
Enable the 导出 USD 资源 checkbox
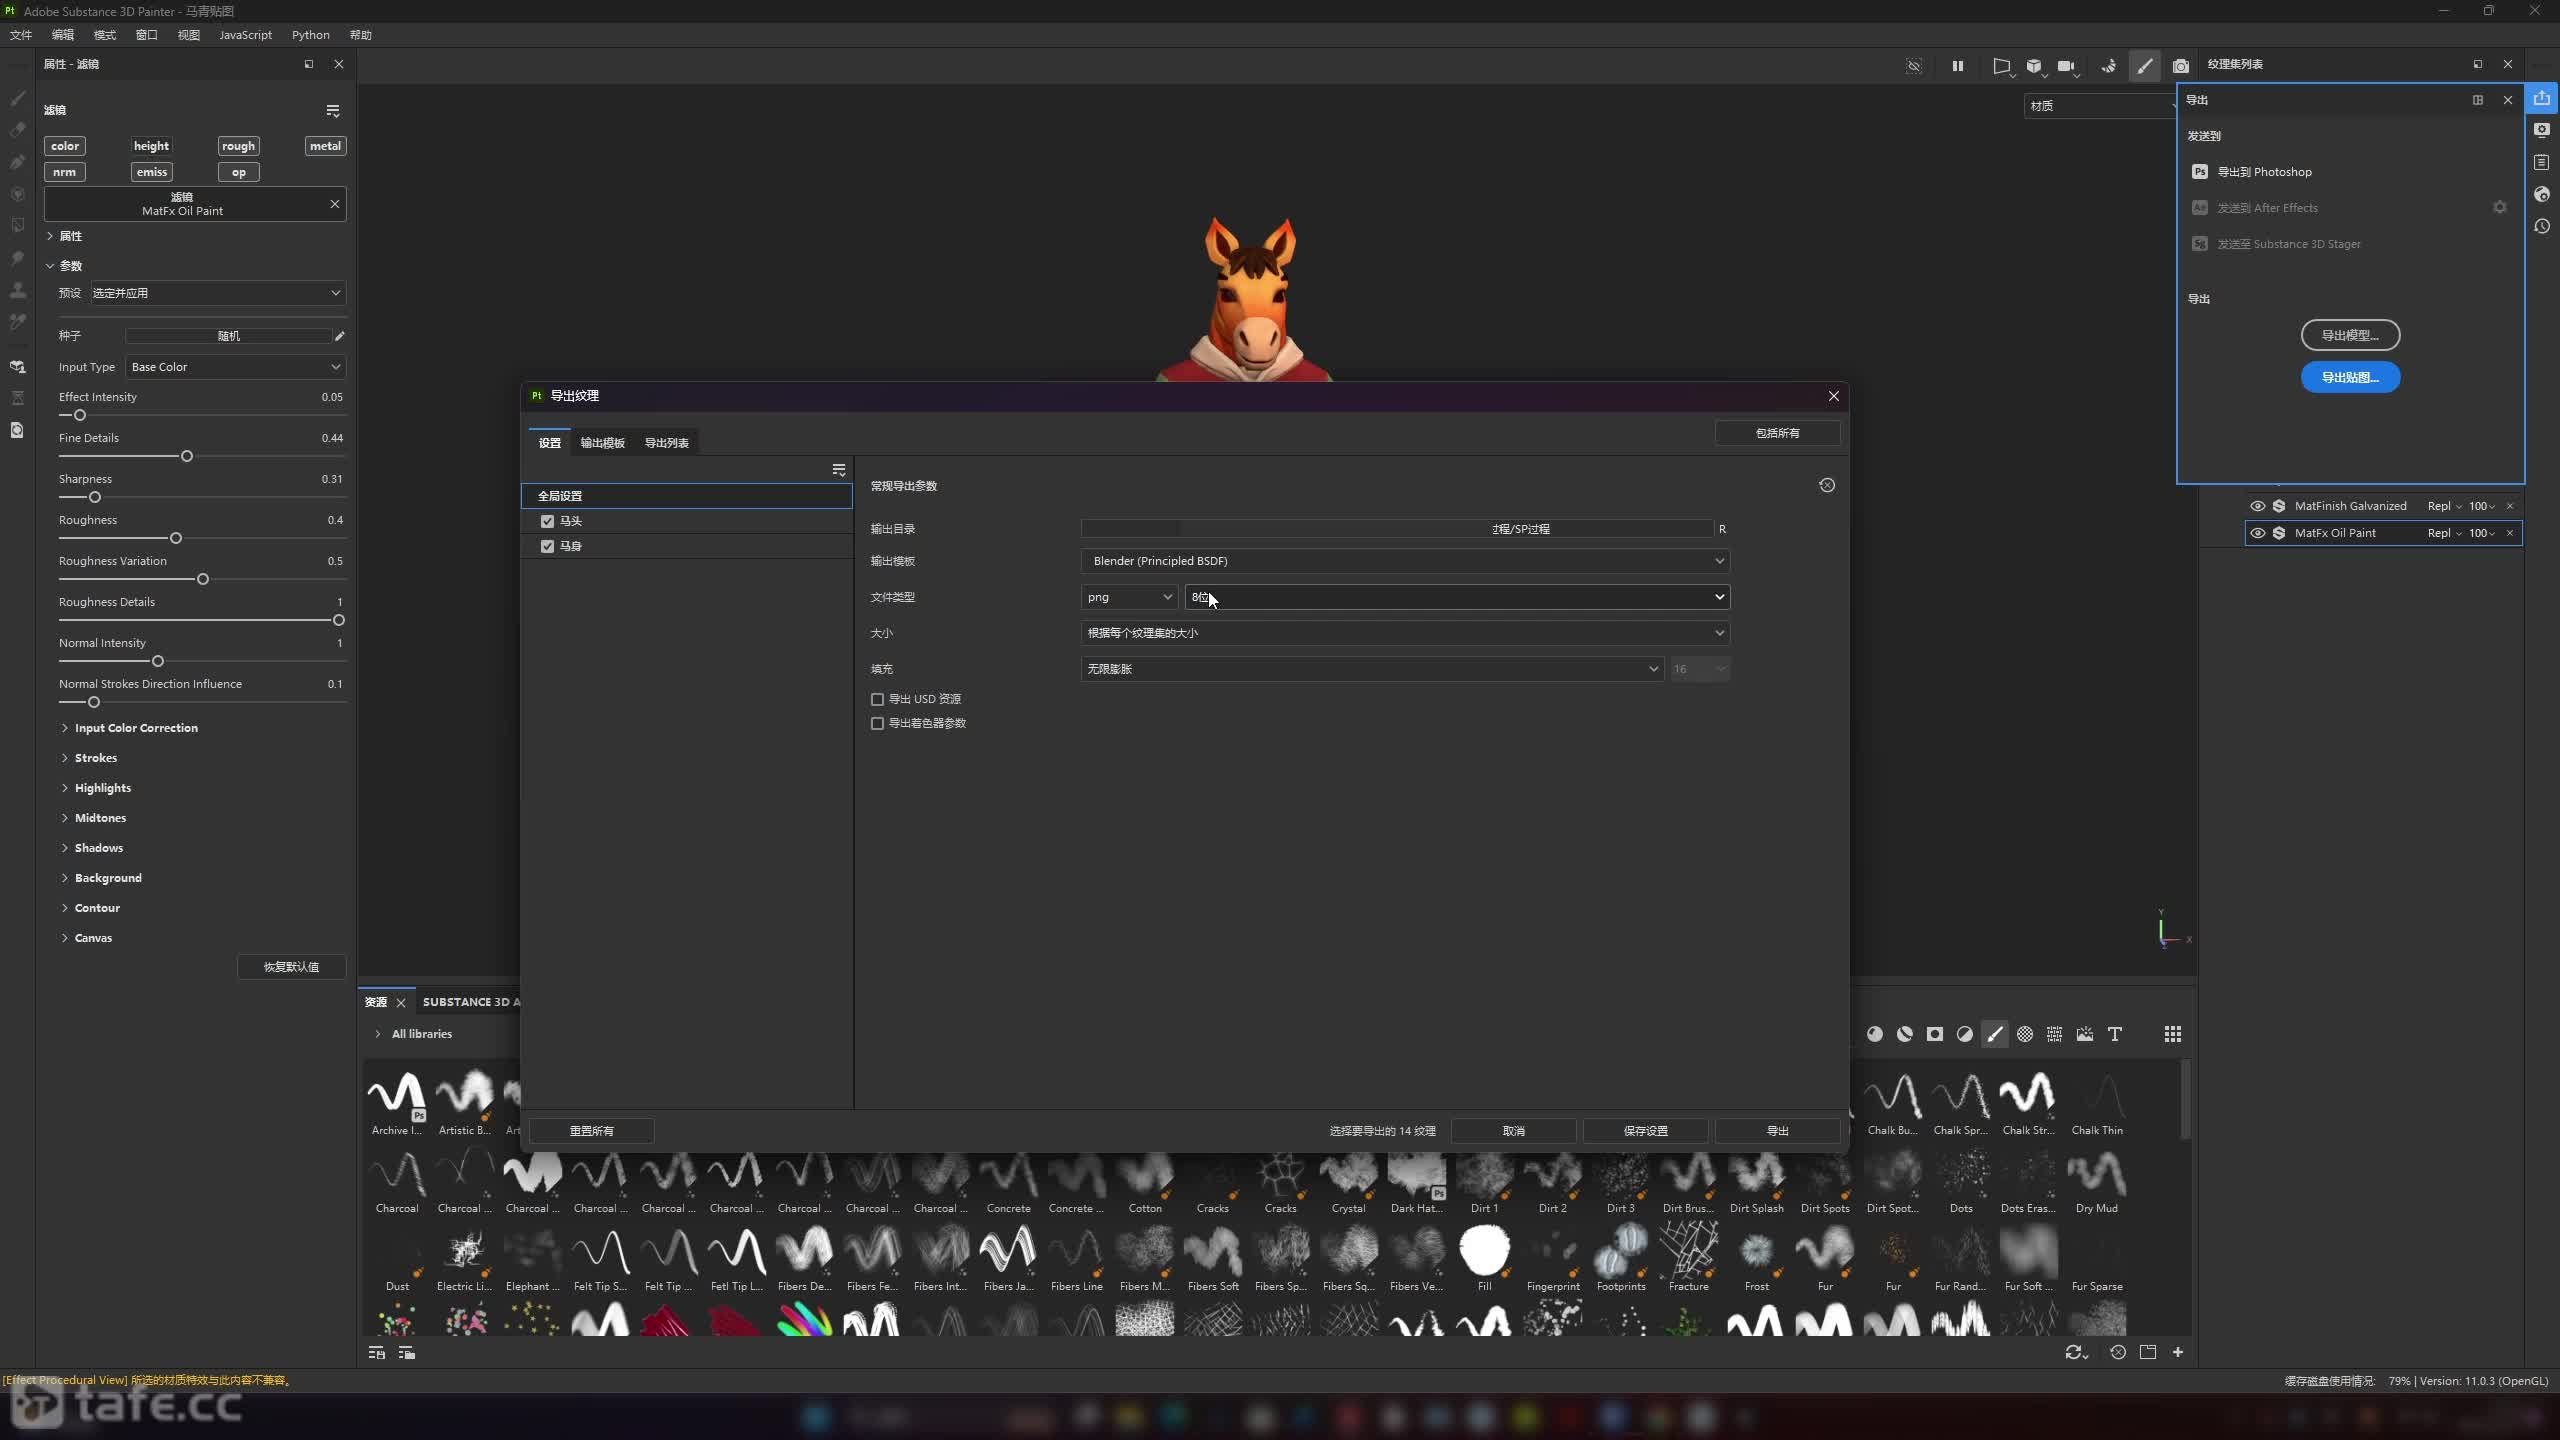click(877, 699)
